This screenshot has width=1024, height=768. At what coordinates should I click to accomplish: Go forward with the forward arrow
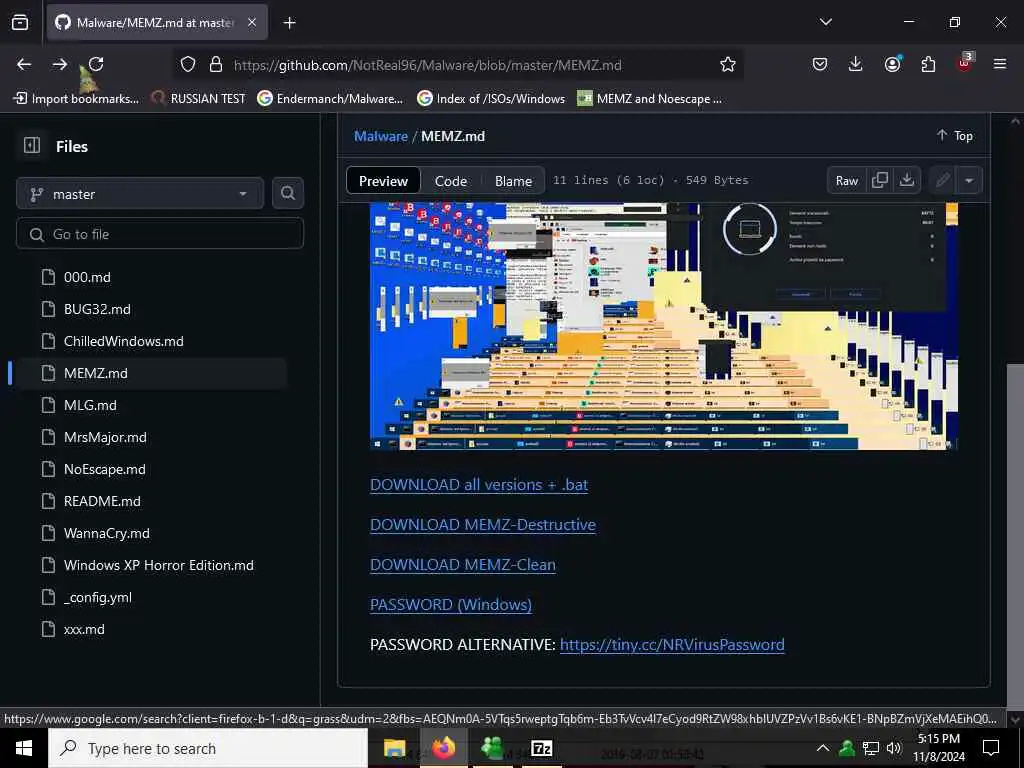tap(59, 64)
